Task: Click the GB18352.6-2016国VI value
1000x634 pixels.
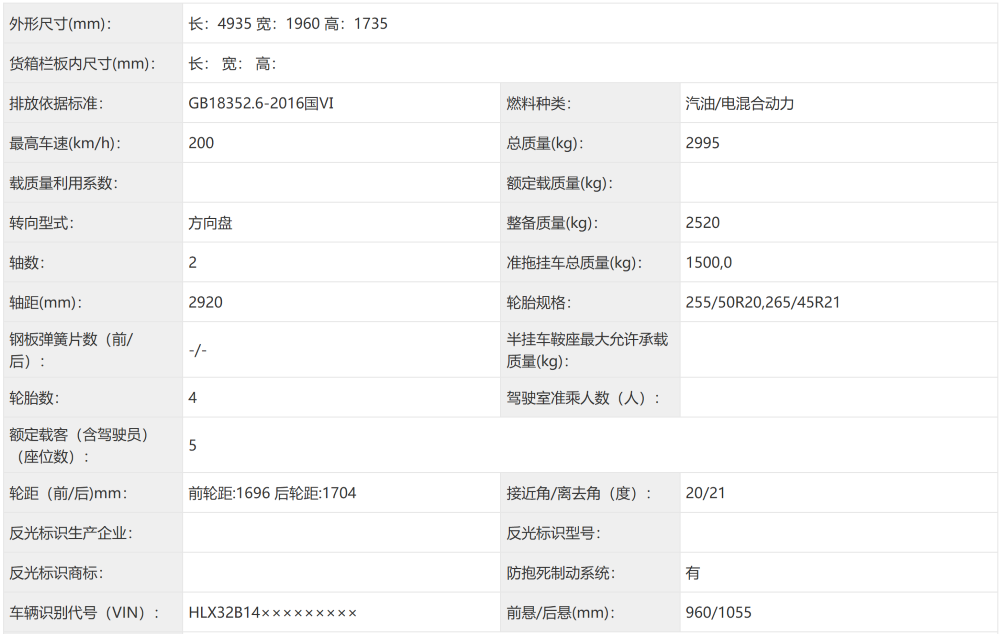Action: [x=261, y=103]
